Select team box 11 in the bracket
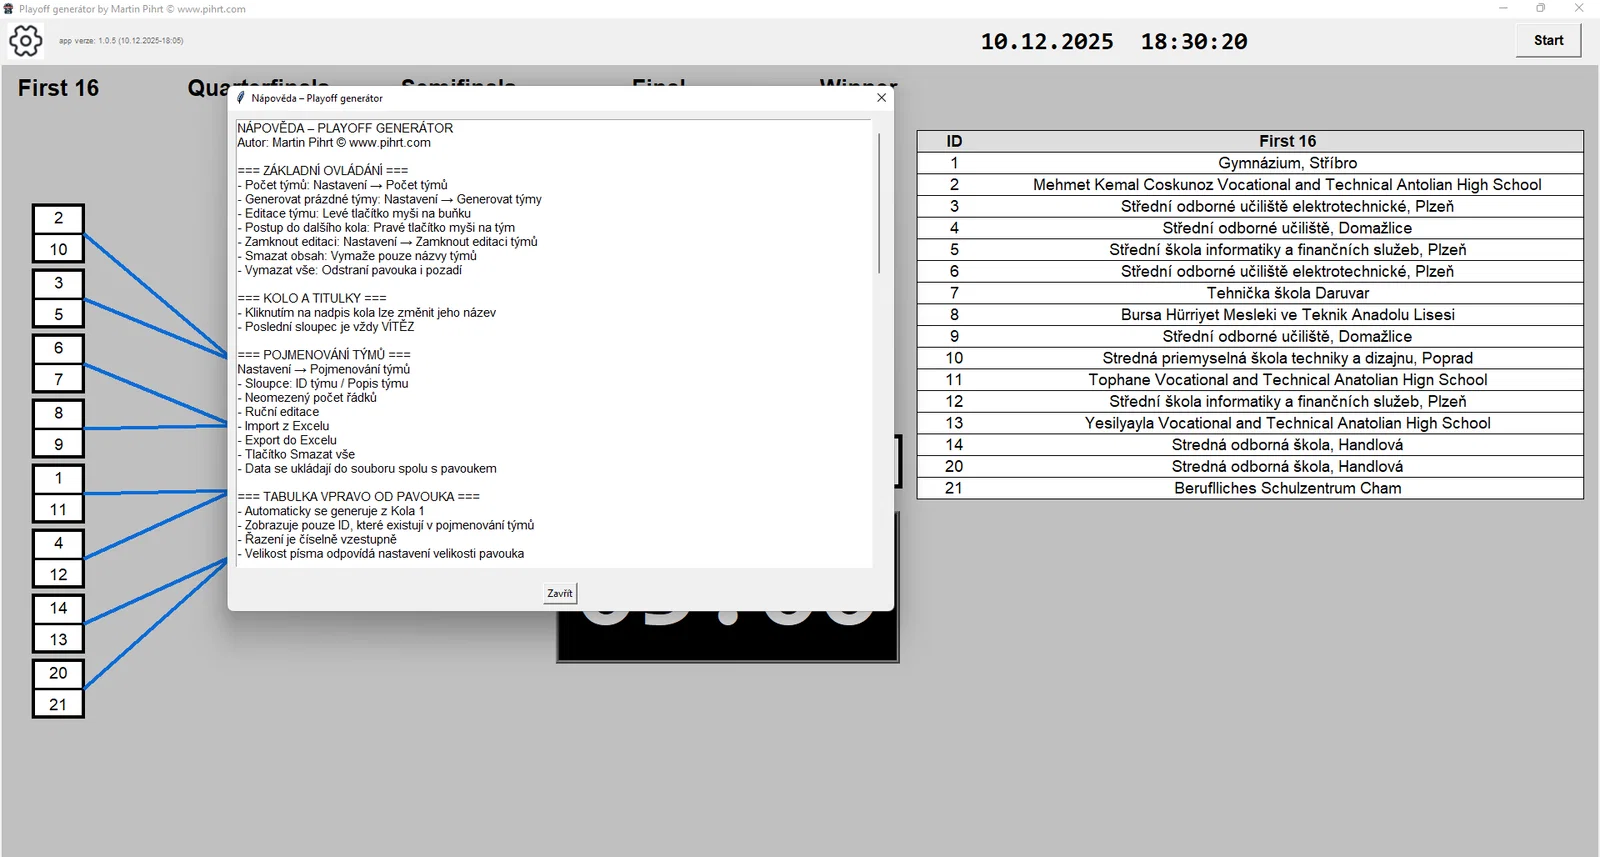The height and width of the screenshot is (857, 1600). (x=58, y=509)
